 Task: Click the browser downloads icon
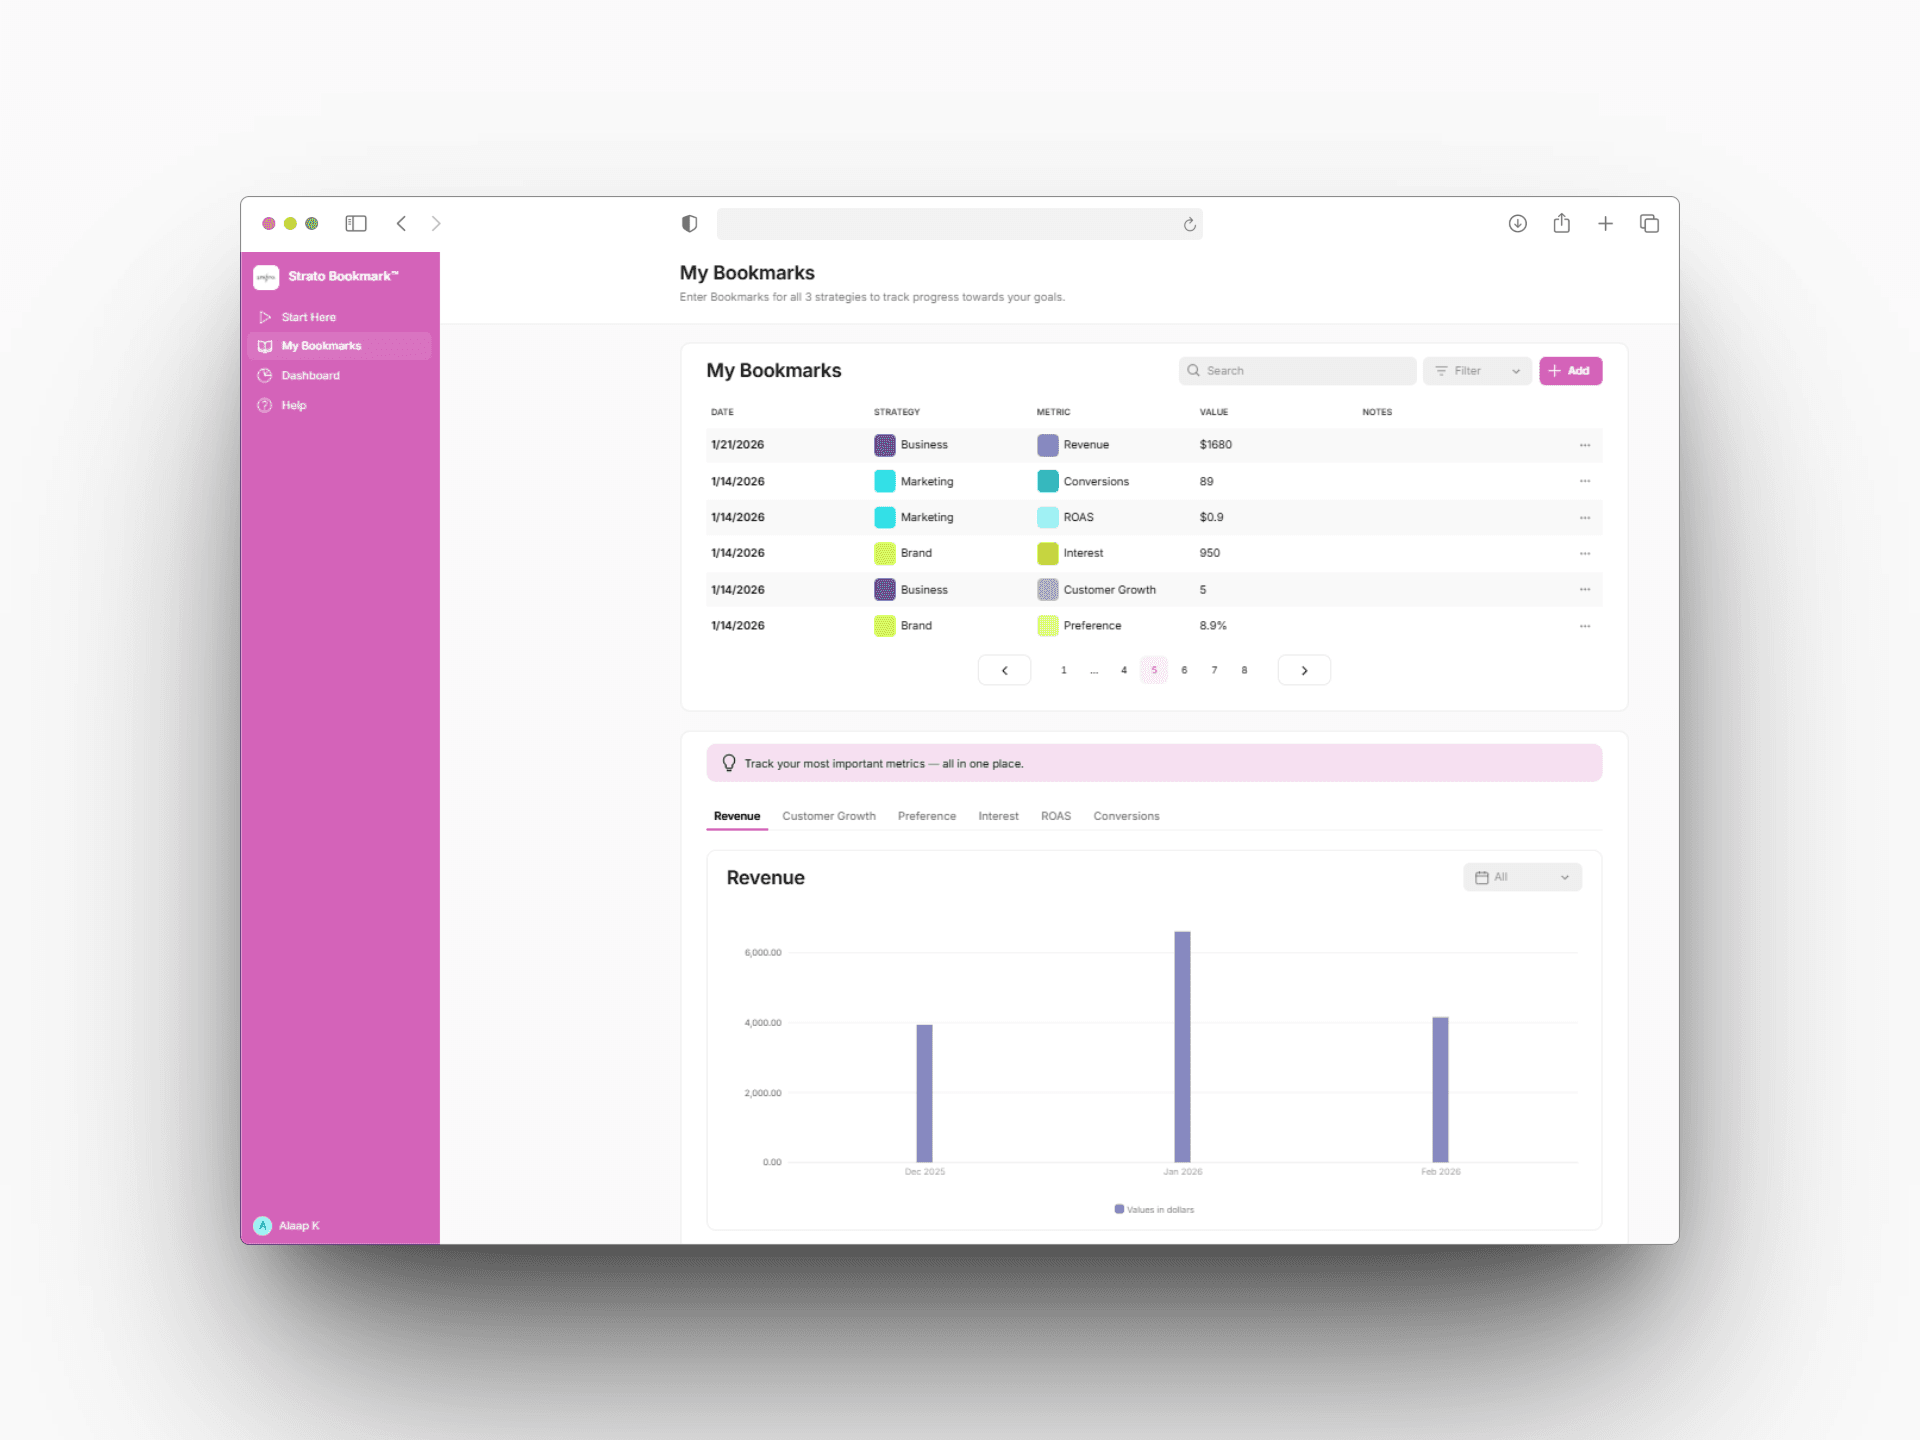1517,224
